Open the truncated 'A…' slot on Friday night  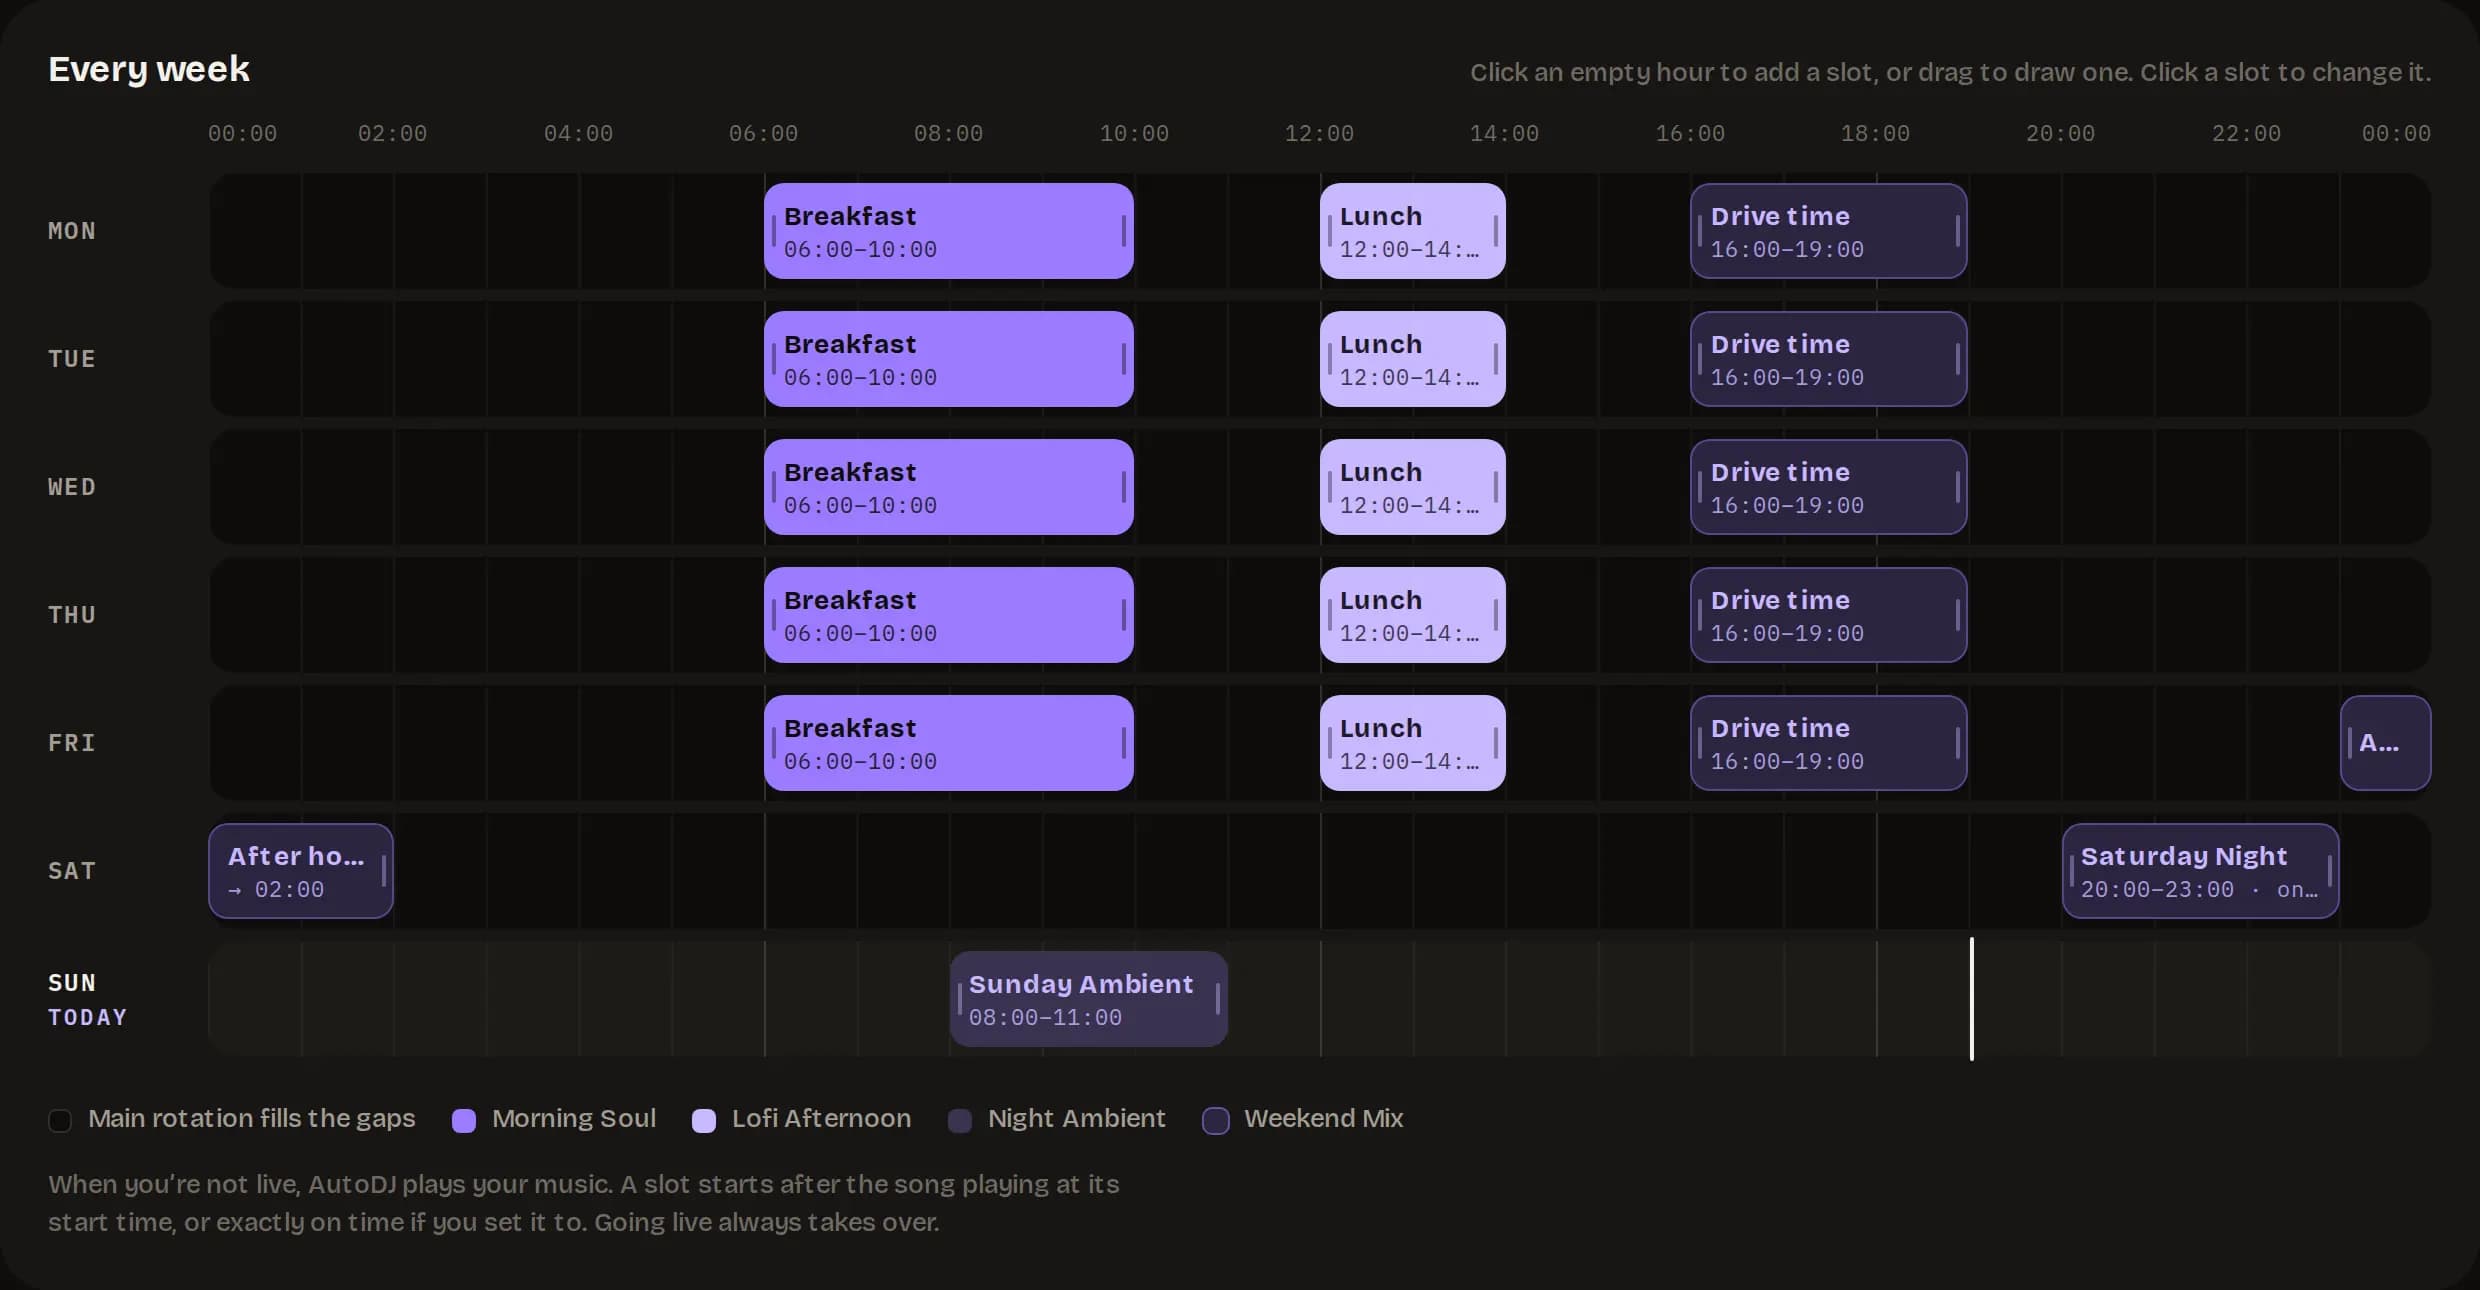pos(2385,743)
